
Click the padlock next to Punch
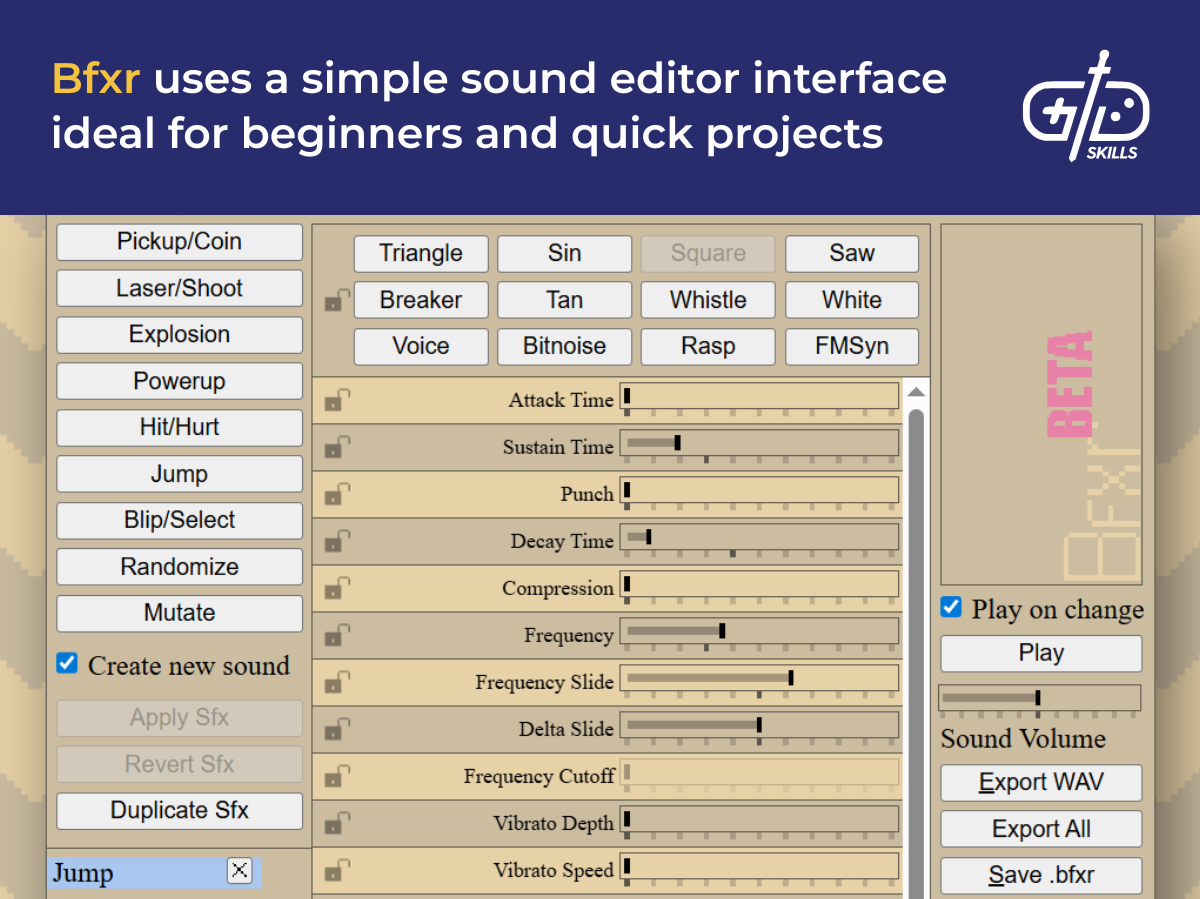(336, 494)
